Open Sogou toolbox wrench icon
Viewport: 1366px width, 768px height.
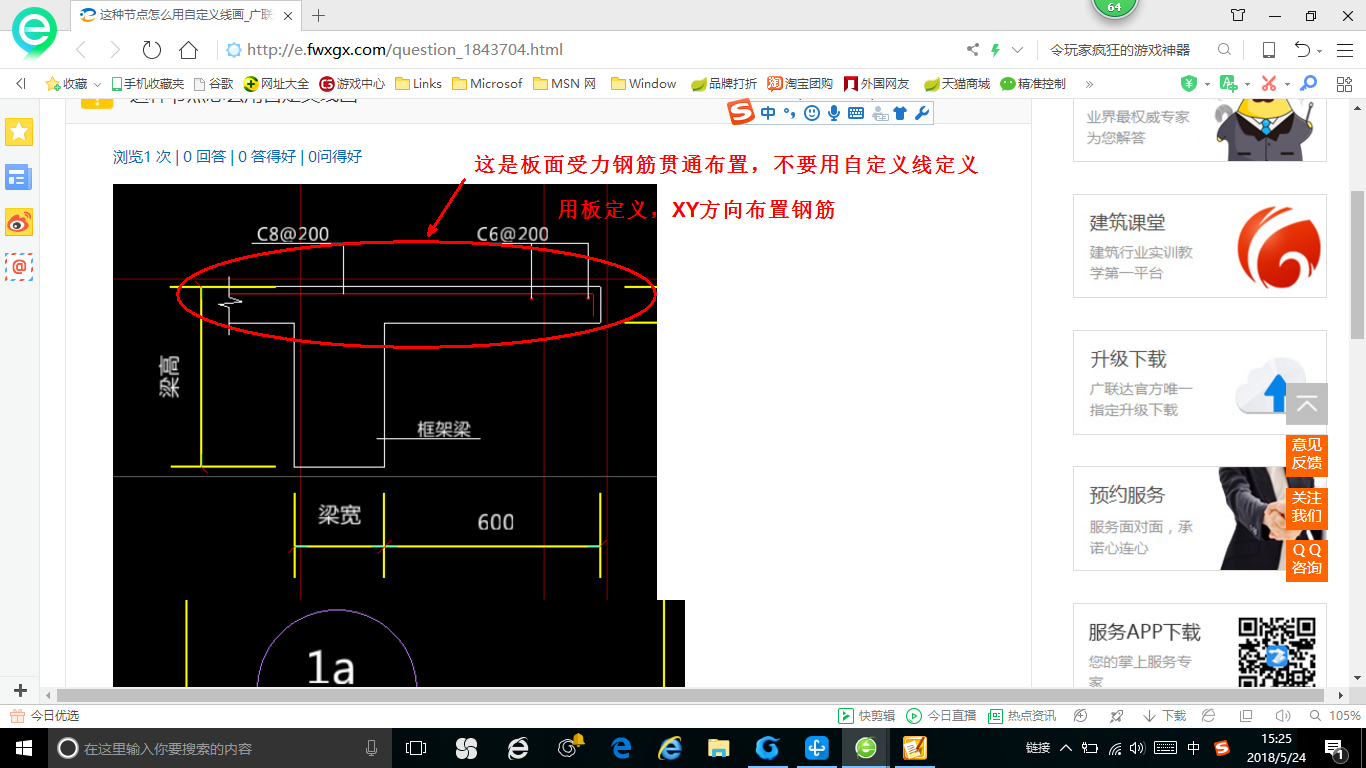tap(922, 113)
